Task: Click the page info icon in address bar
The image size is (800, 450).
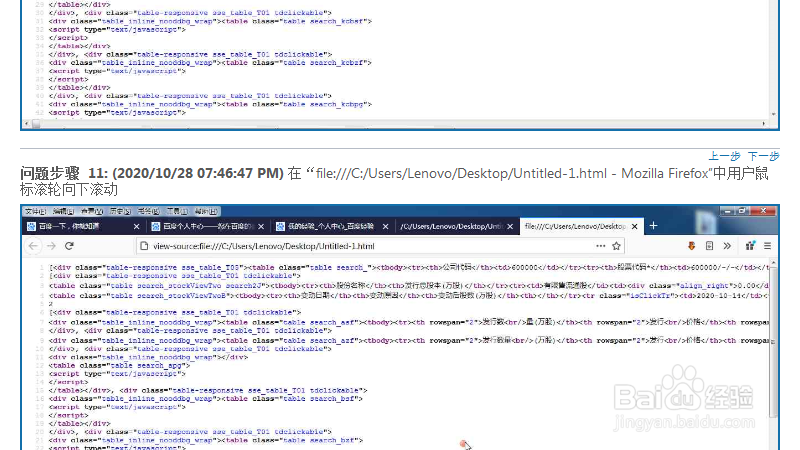Action: [144, 246]
